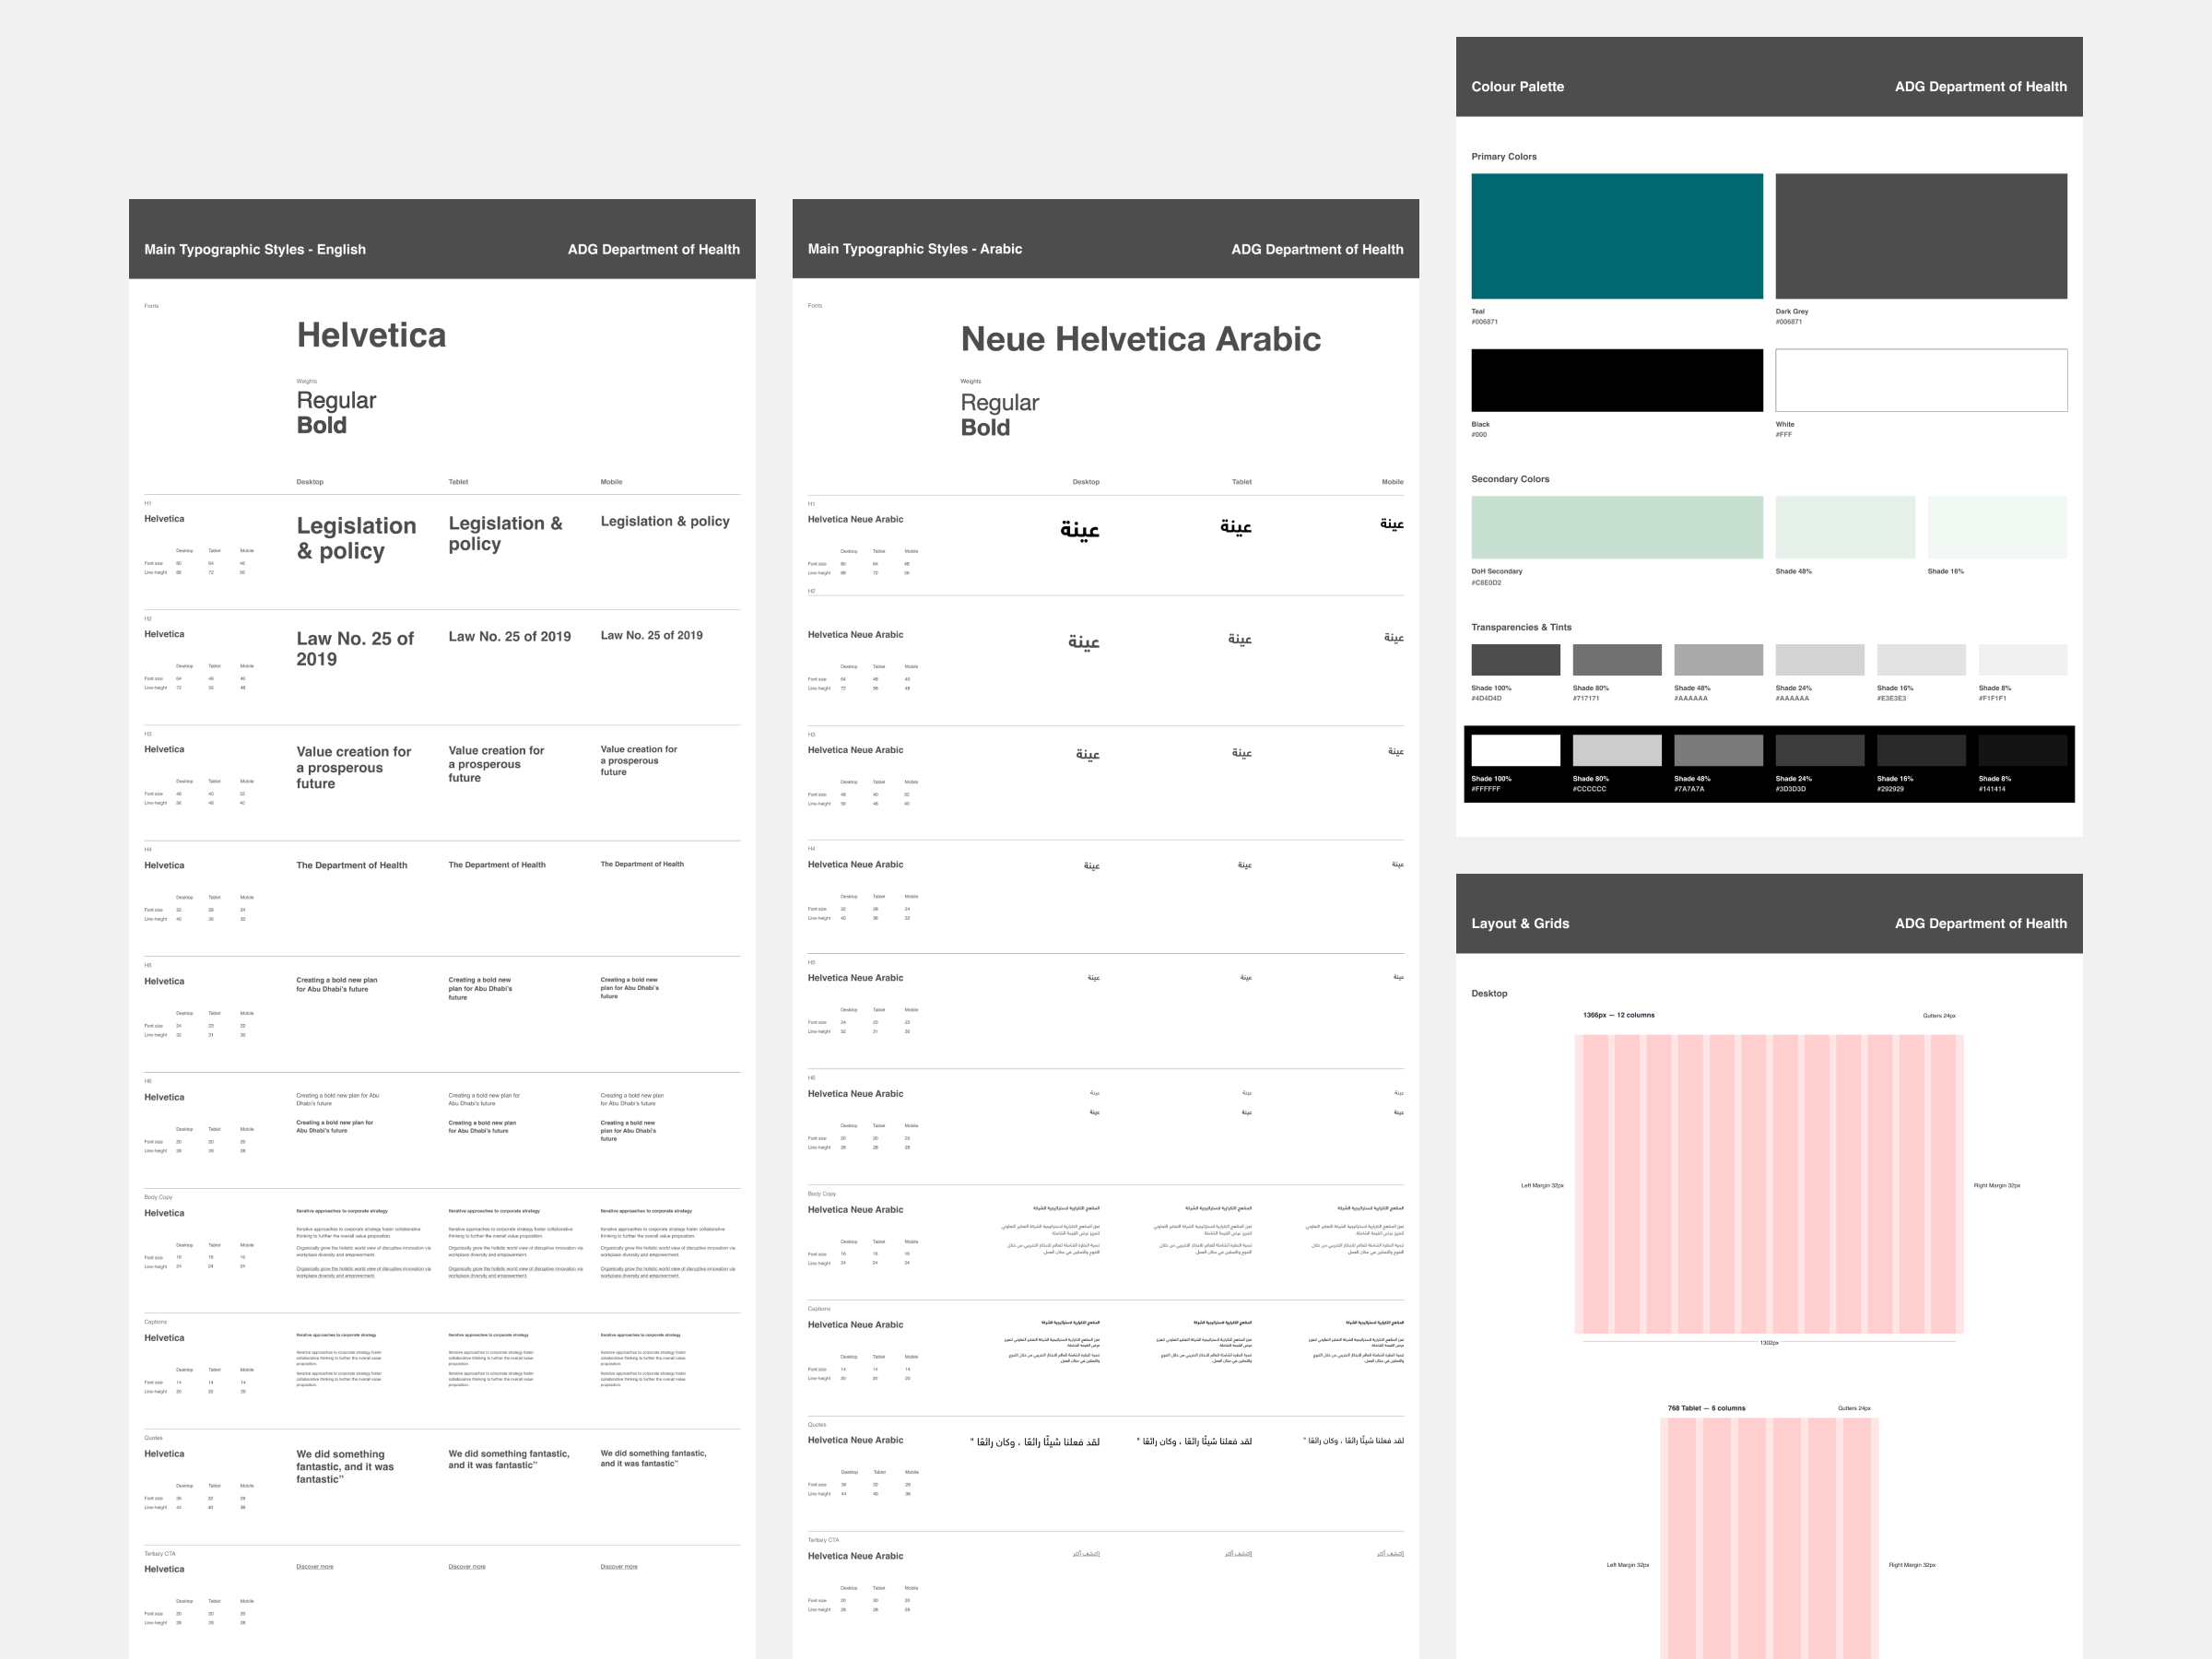Click desktop H1 sample "Legislation & policy"
Screen dimensions: 2212x1659
(x=356, y=538)
